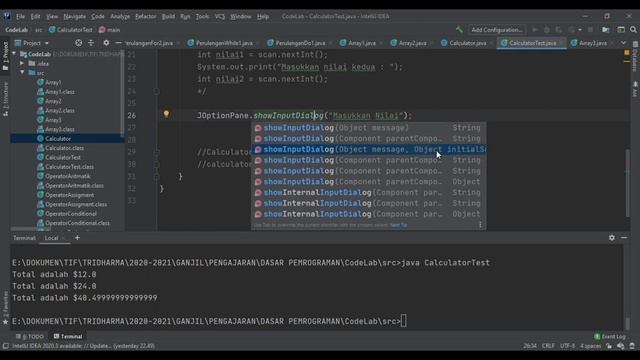Open Search Everywhere magnifier icon
This screenshot has height=360, width=640.
[633, 29]
